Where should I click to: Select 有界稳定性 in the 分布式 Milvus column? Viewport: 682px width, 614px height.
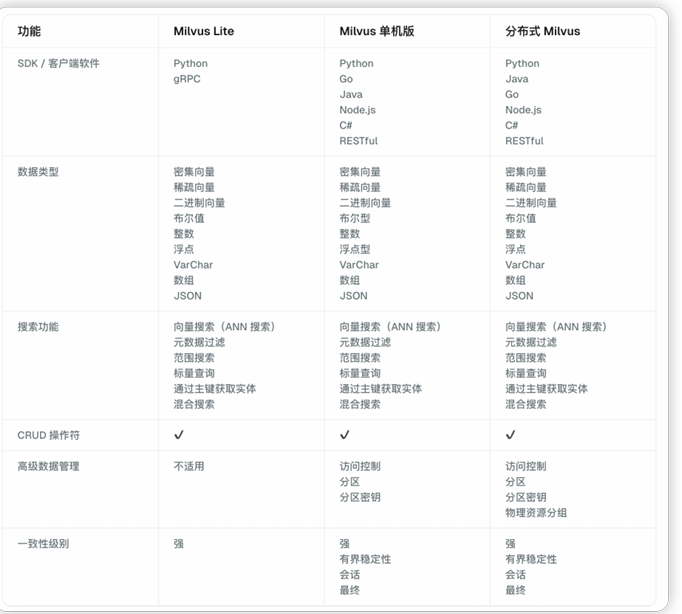[x=531, y=559]
